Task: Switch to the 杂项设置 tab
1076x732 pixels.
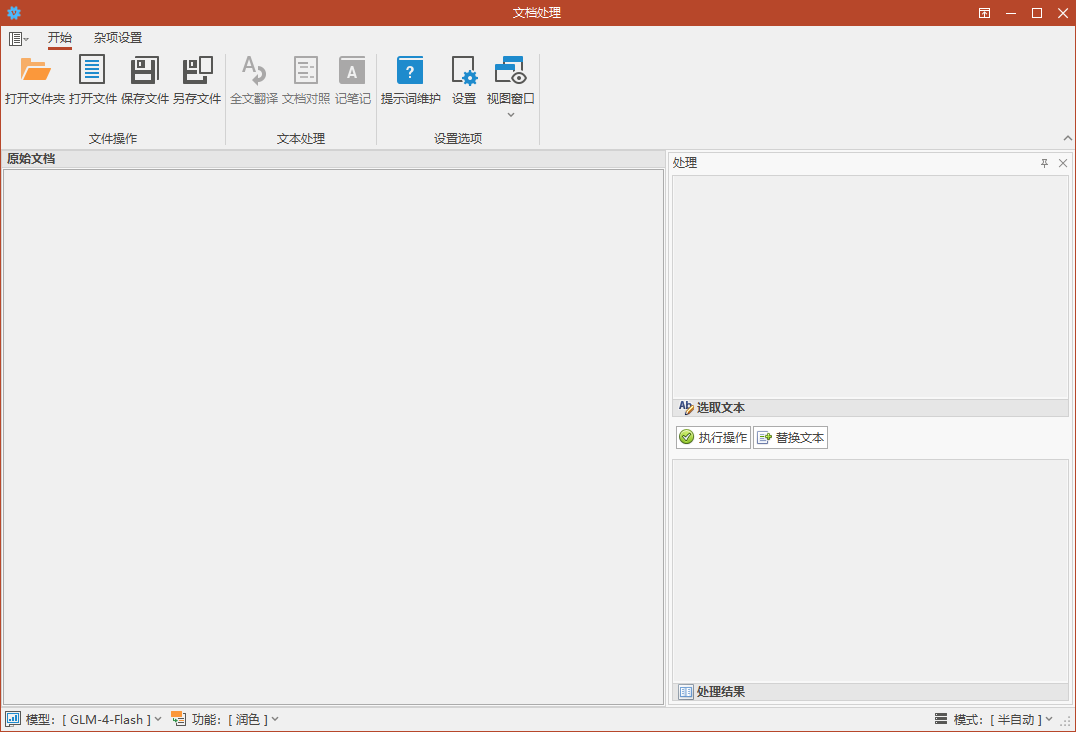Action: 118,38
